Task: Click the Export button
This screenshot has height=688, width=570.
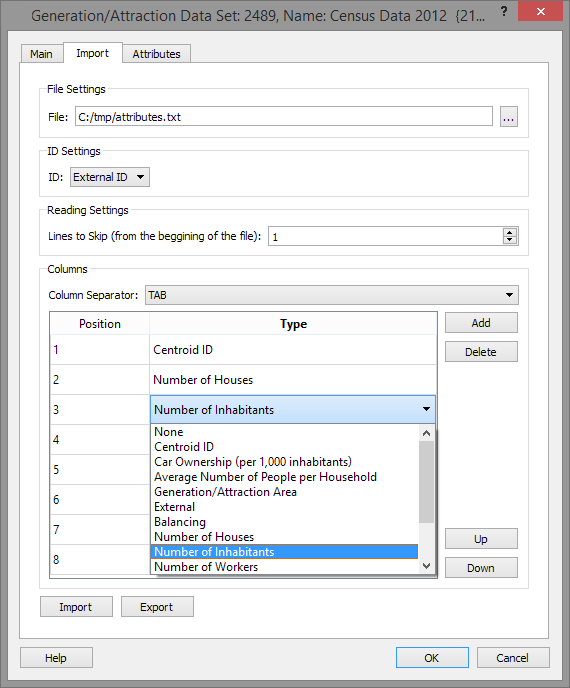Action: point(157,607)
